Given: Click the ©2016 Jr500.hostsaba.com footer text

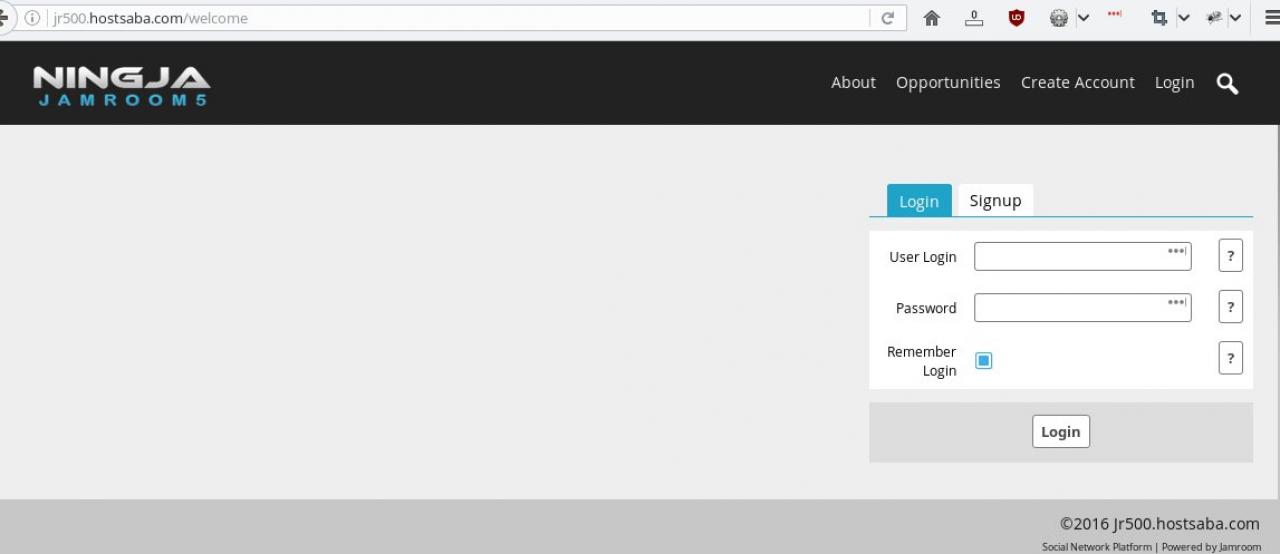Looking at the screenshot, I should point(1160,523).
